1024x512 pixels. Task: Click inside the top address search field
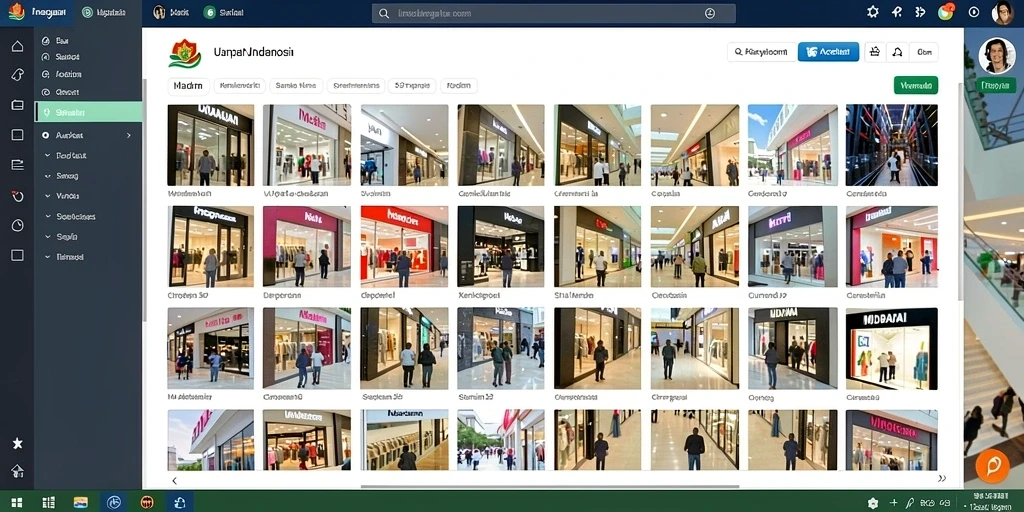point(553,13)
